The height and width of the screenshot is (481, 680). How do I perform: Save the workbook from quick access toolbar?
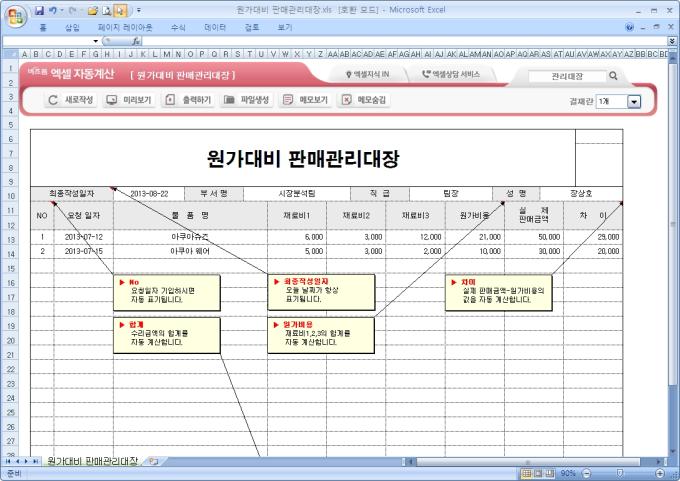tap(39, 10)
